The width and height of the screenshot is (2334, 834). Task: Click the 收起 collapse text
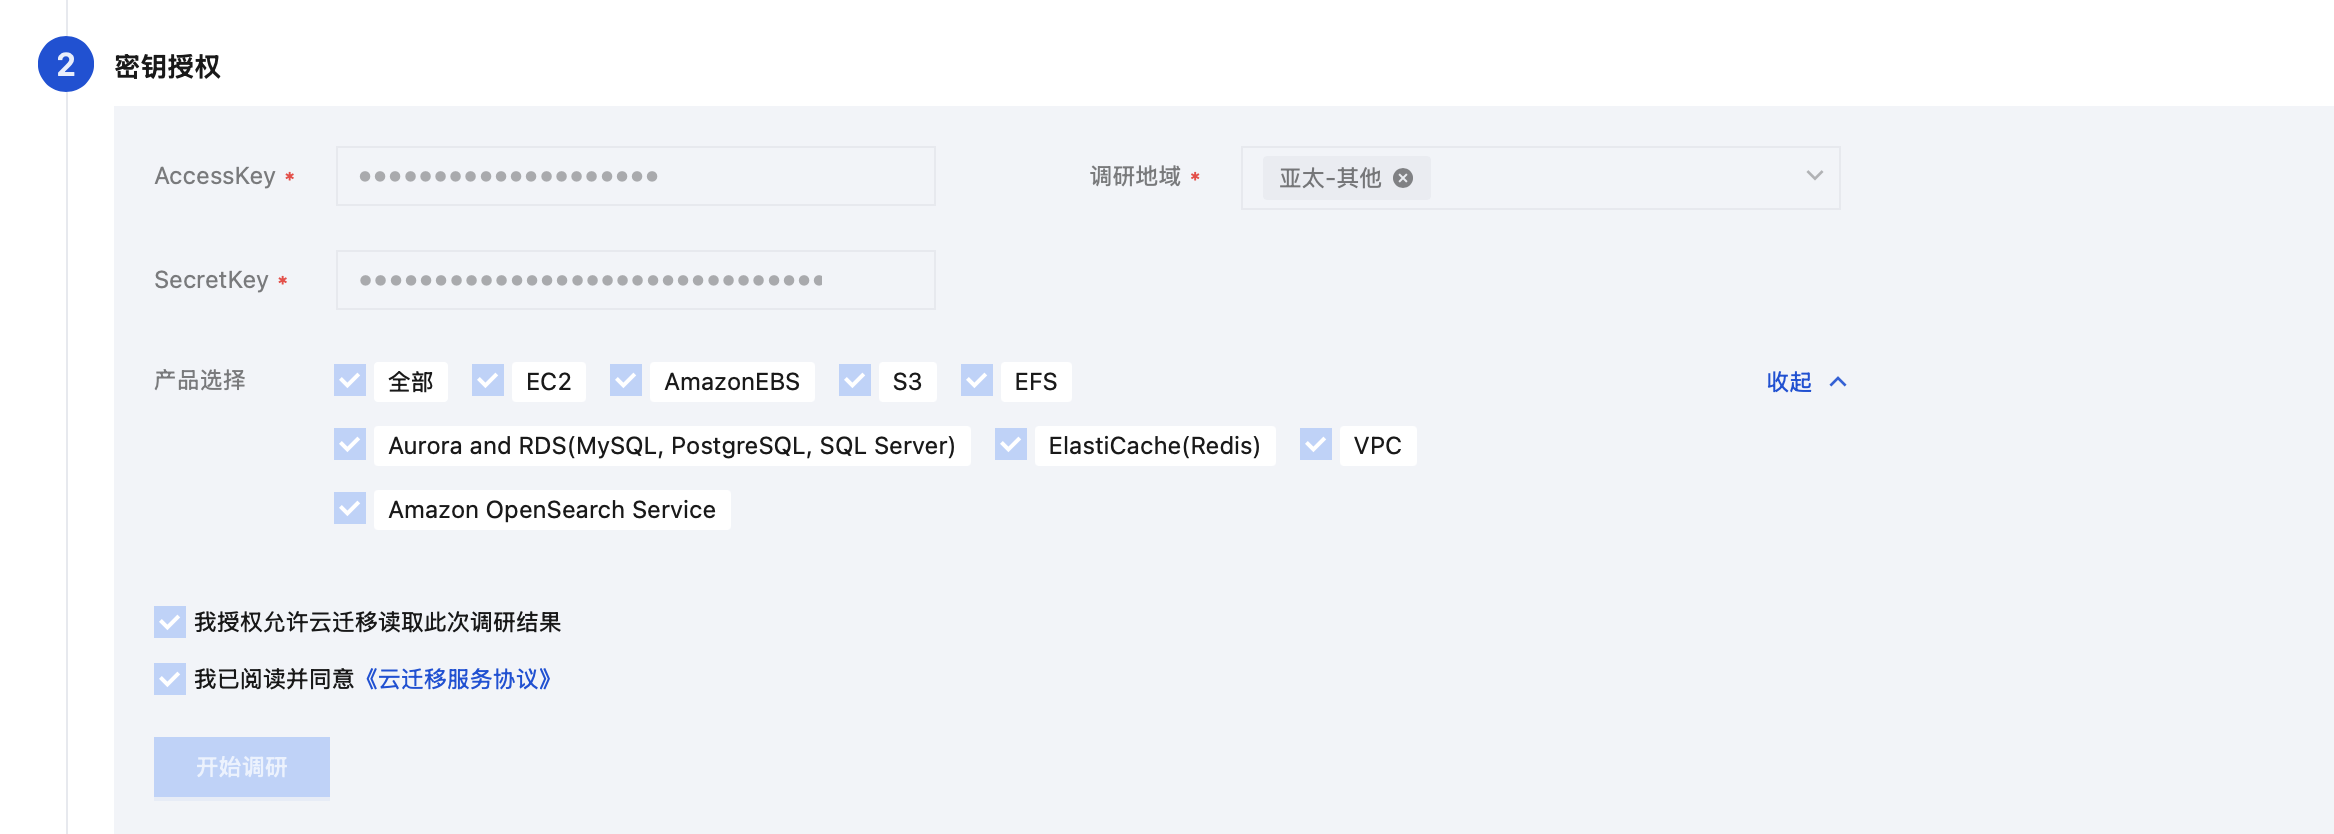pyautogui.click(x=1789, y=382)
